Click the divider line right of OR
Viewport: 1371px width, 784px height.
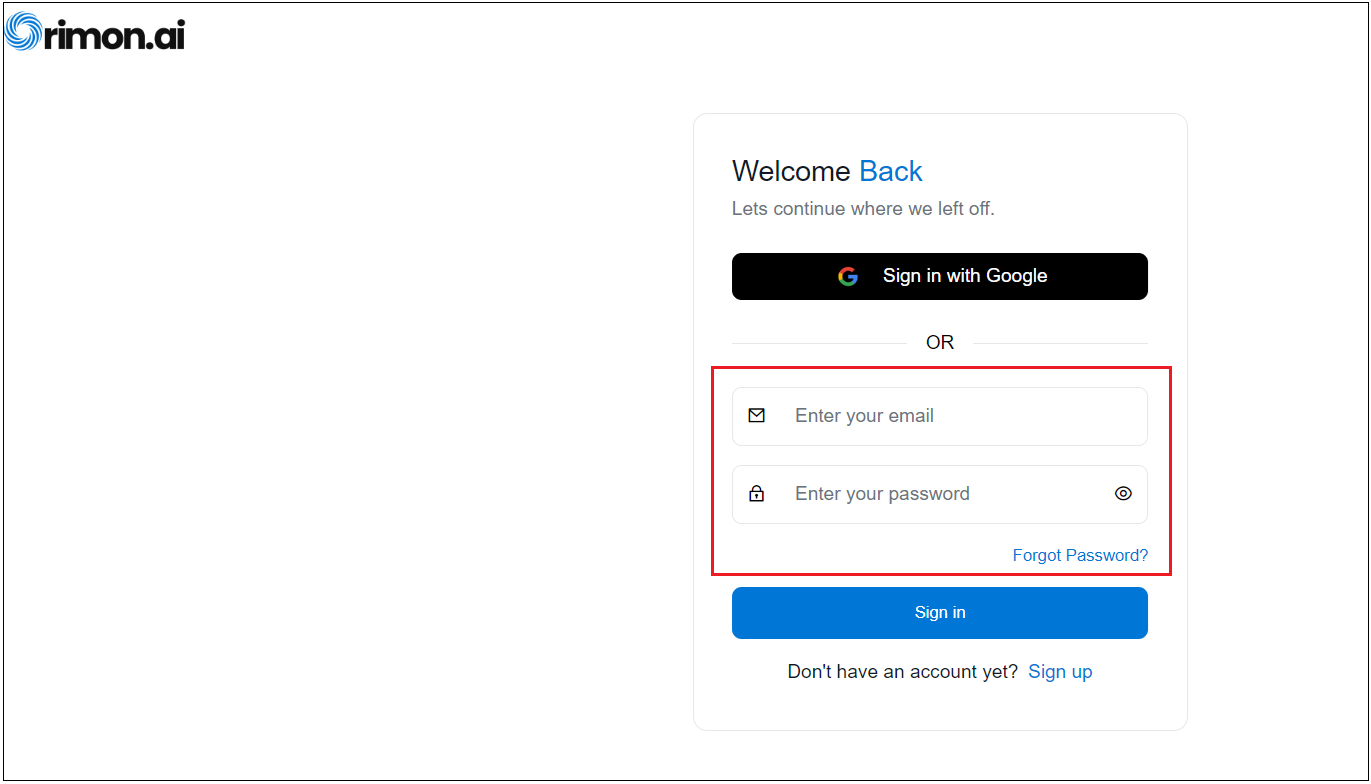pos(1060,343)
